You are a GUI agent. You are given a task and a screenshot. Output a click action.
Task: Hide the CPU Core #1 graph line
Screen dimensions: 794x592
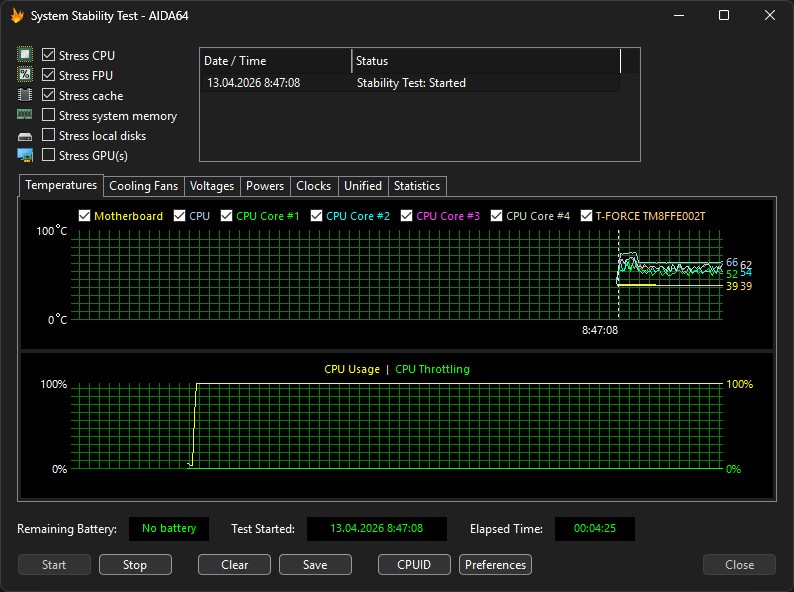(226, 216)
